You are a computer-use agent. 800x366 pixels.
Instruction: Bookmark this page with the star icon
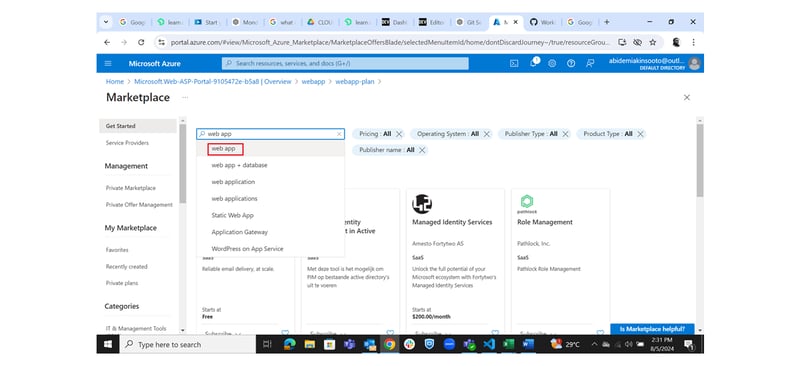click(x=653, y=42)
